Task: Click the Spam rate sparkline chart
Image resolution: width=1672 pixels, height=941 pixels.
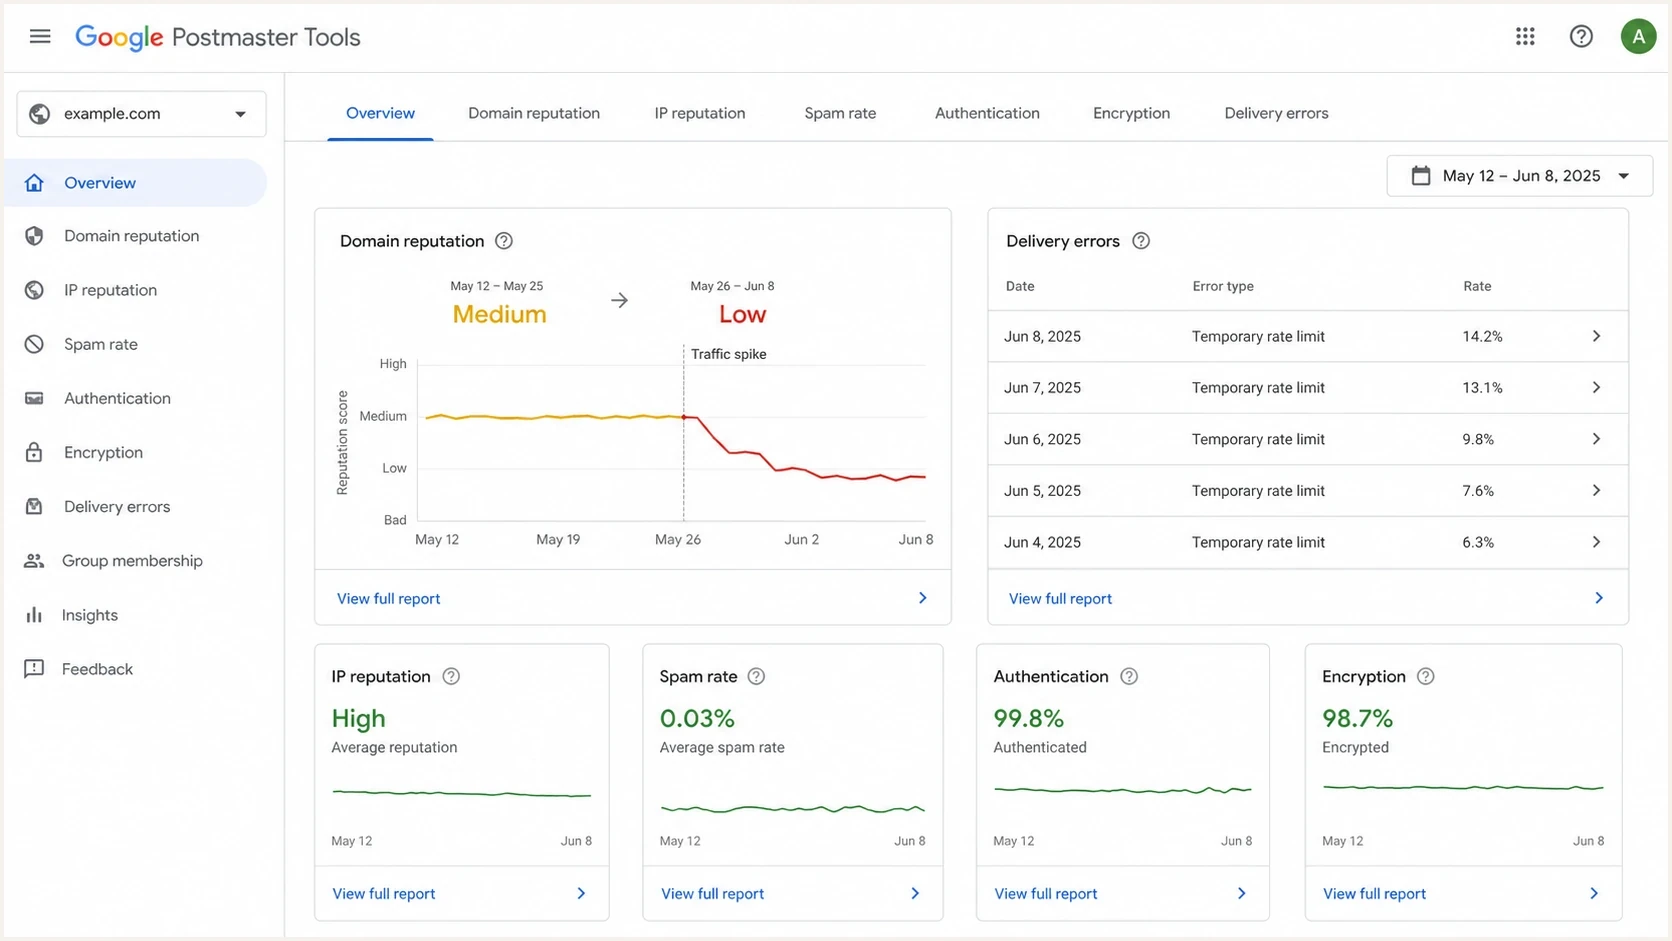Action: [792, 808]
